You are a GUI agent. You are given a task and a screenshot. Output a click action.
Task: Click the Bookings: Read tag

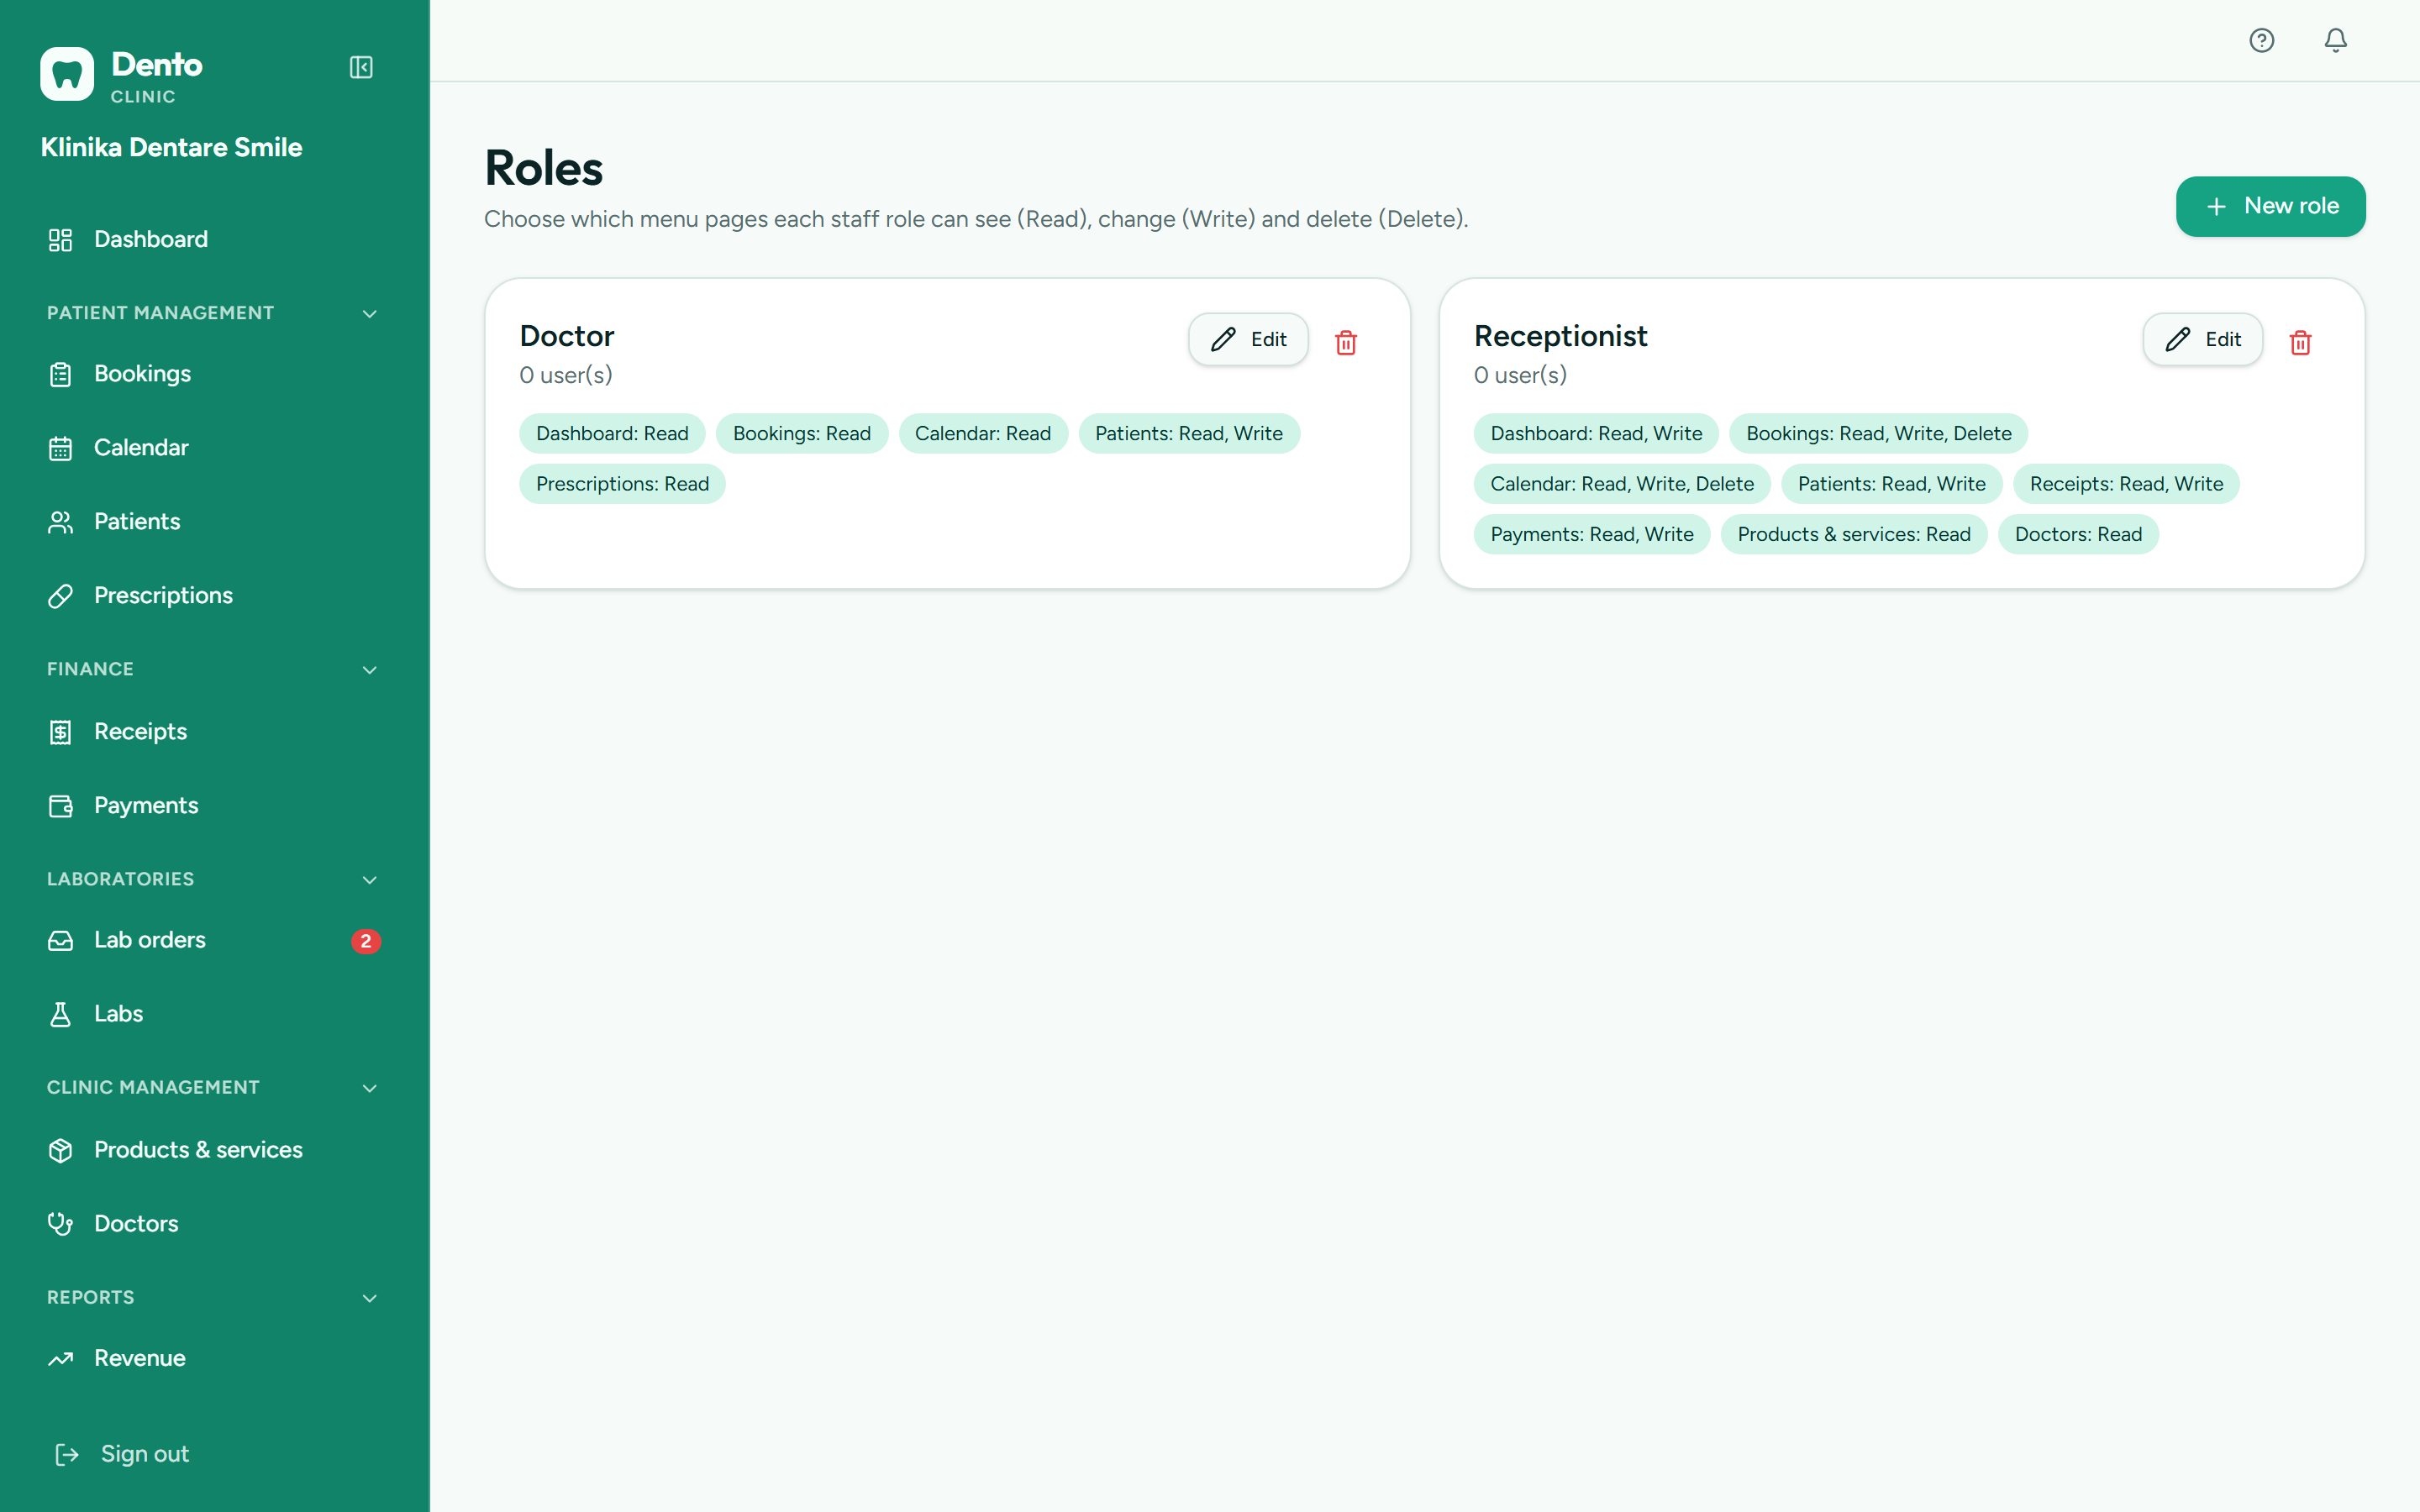[x=802, y=434]
